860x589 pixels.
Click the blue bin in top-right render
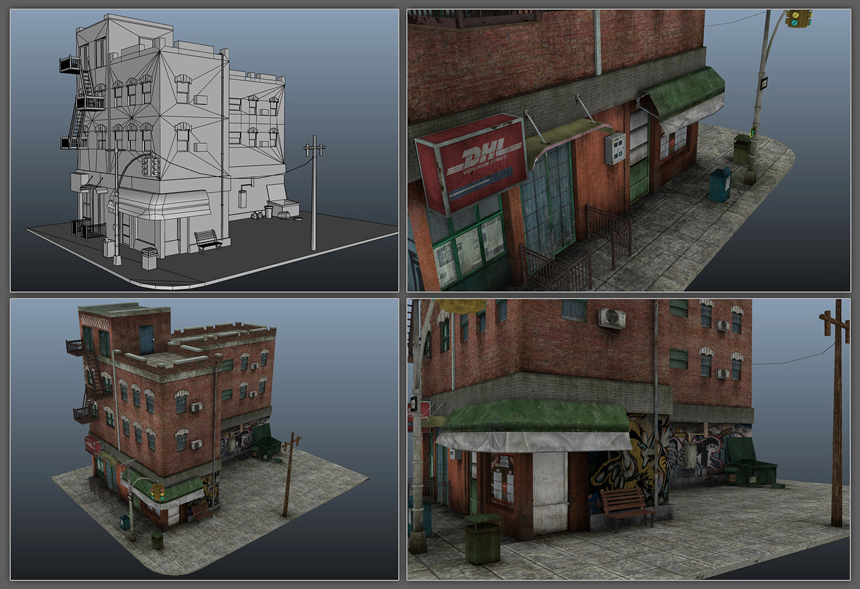(x=719, y=184)
